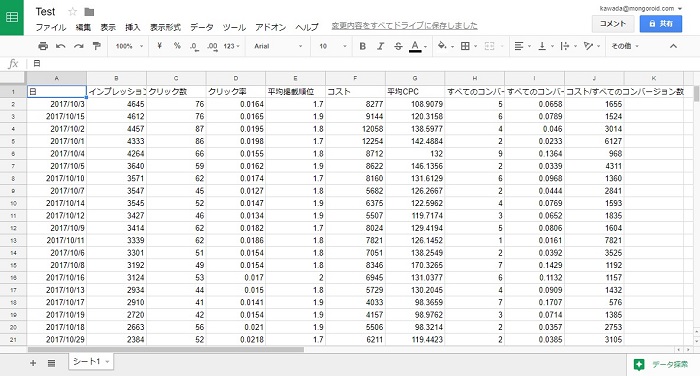Apply percent format with % icon
The width and height of the screenshot is (700, 376).
pyautogui.click(x=177, y=46)
